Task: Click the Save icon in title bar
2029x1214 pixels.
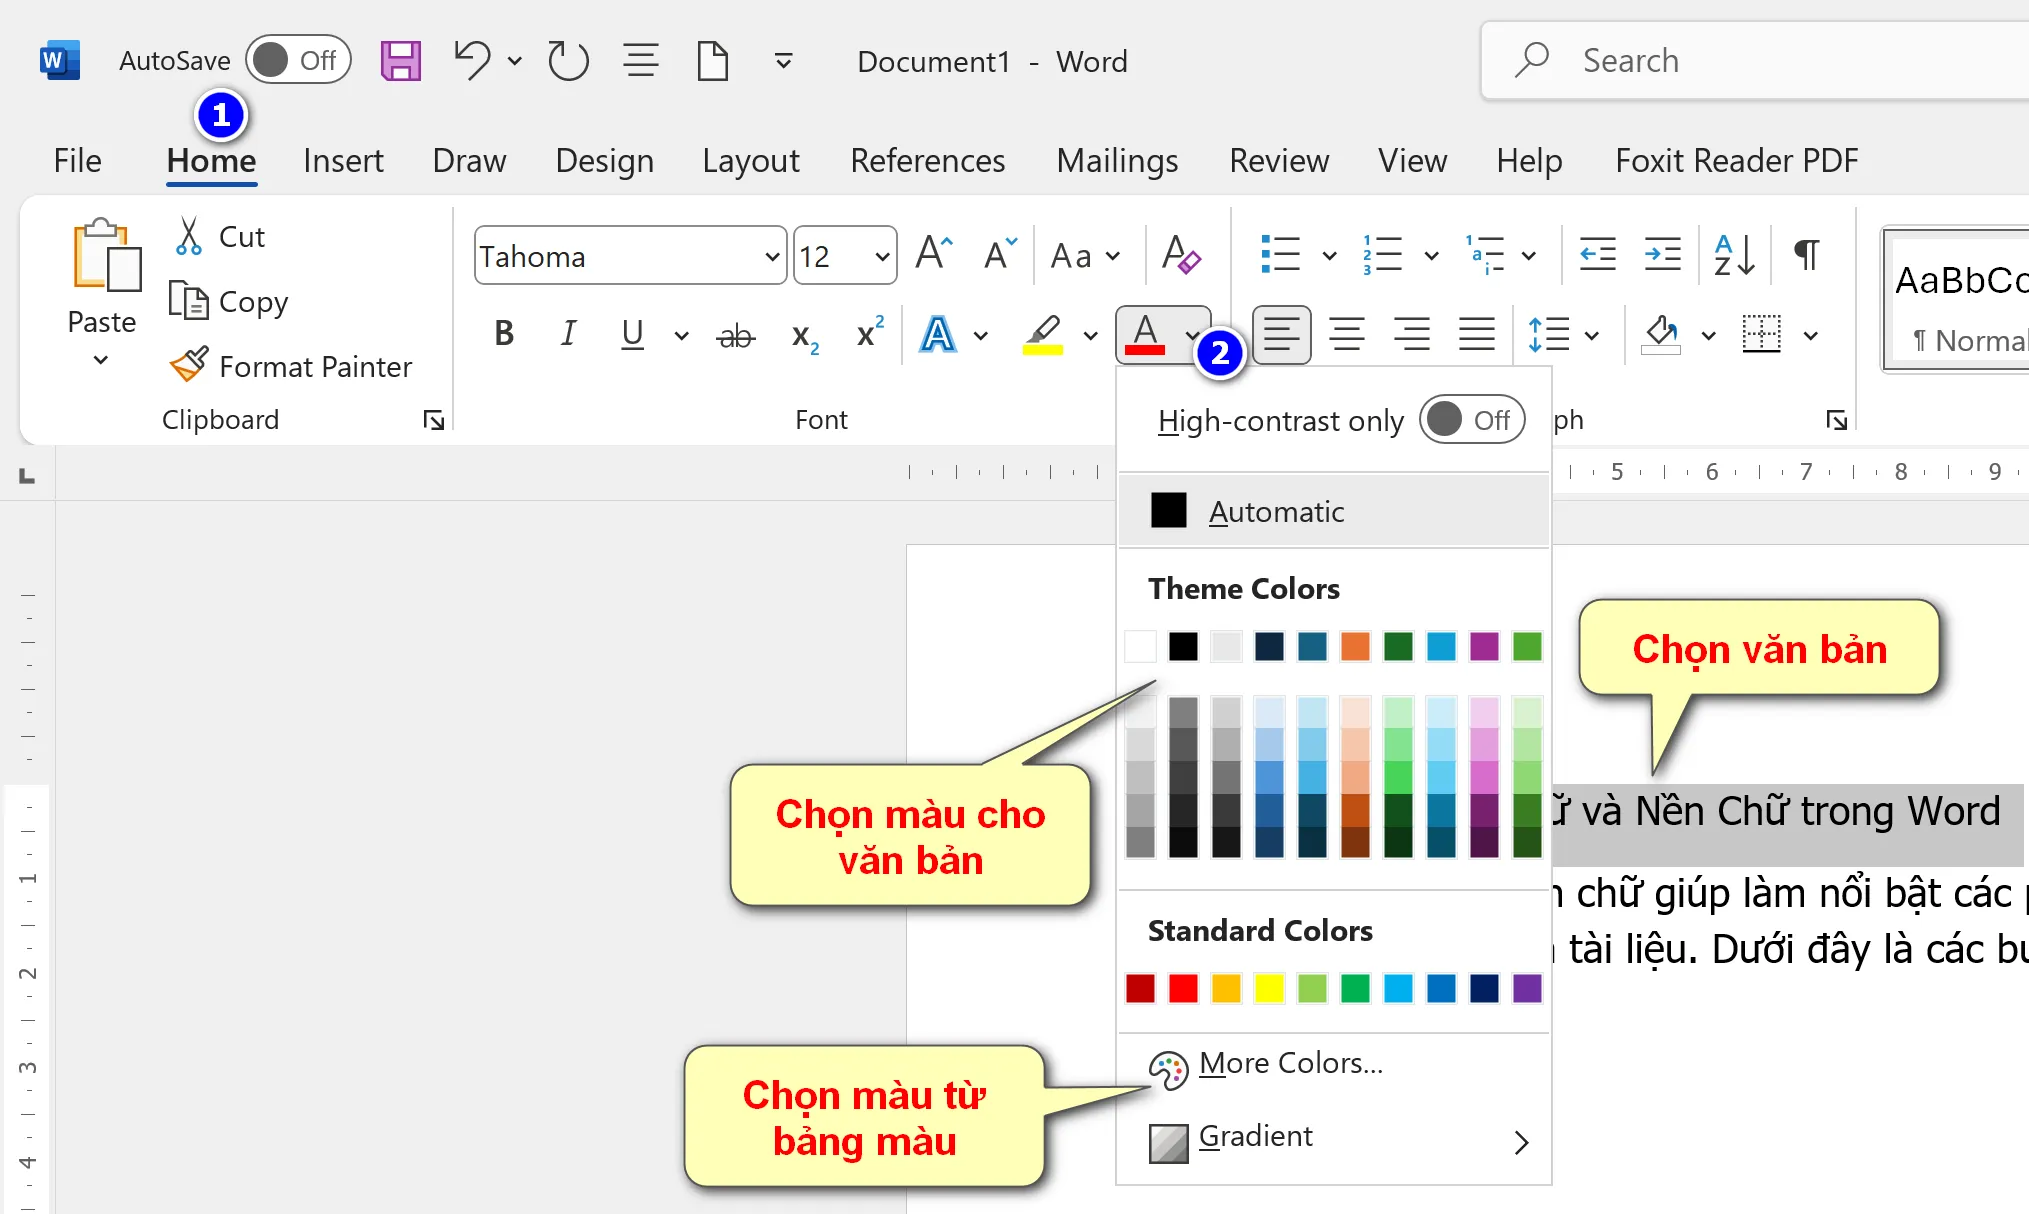Action: point(400,61)
